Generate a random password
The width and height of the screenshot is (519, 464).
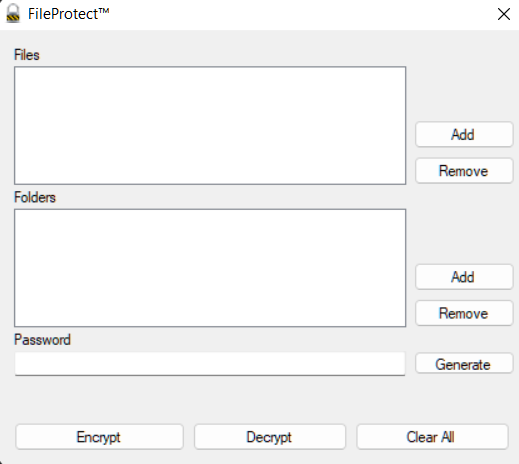click(464, 364)
